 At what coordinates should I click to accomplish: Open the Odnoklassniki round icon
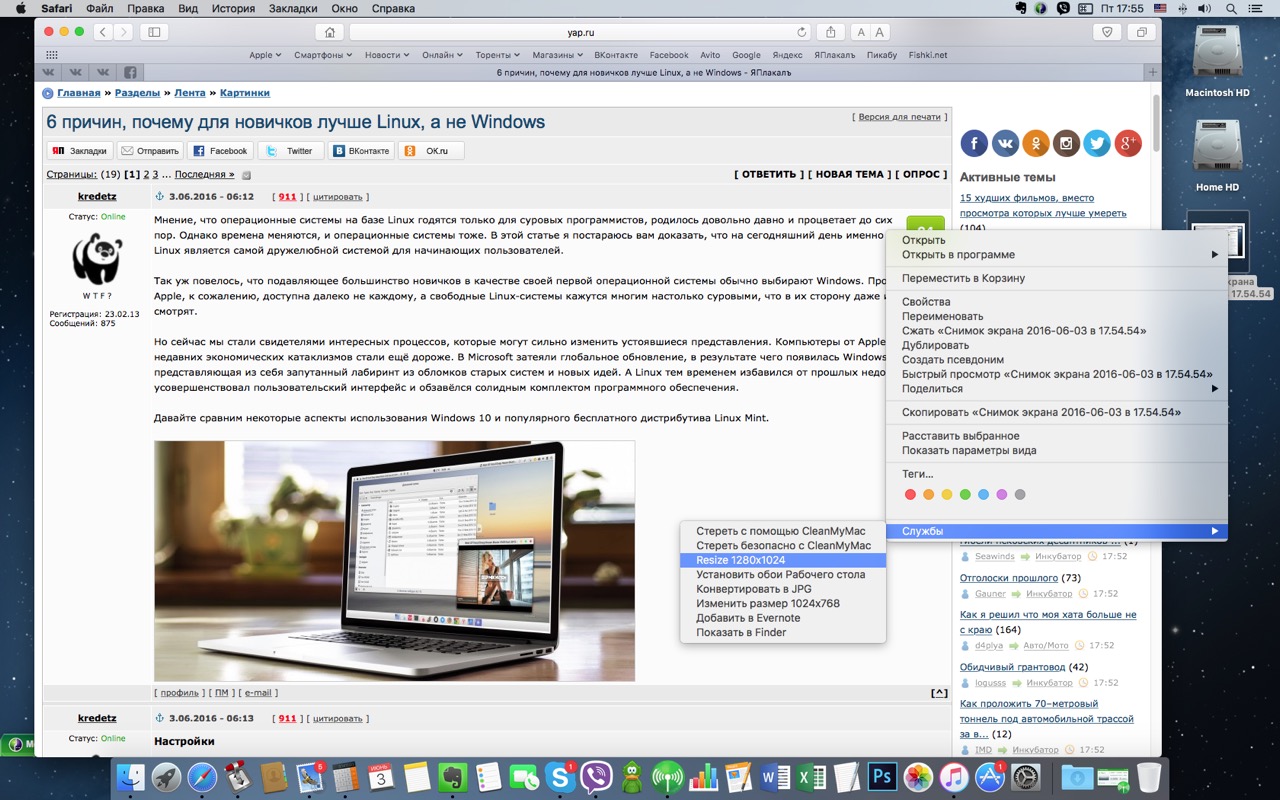pyautogui.click(x=1036, y=143)
